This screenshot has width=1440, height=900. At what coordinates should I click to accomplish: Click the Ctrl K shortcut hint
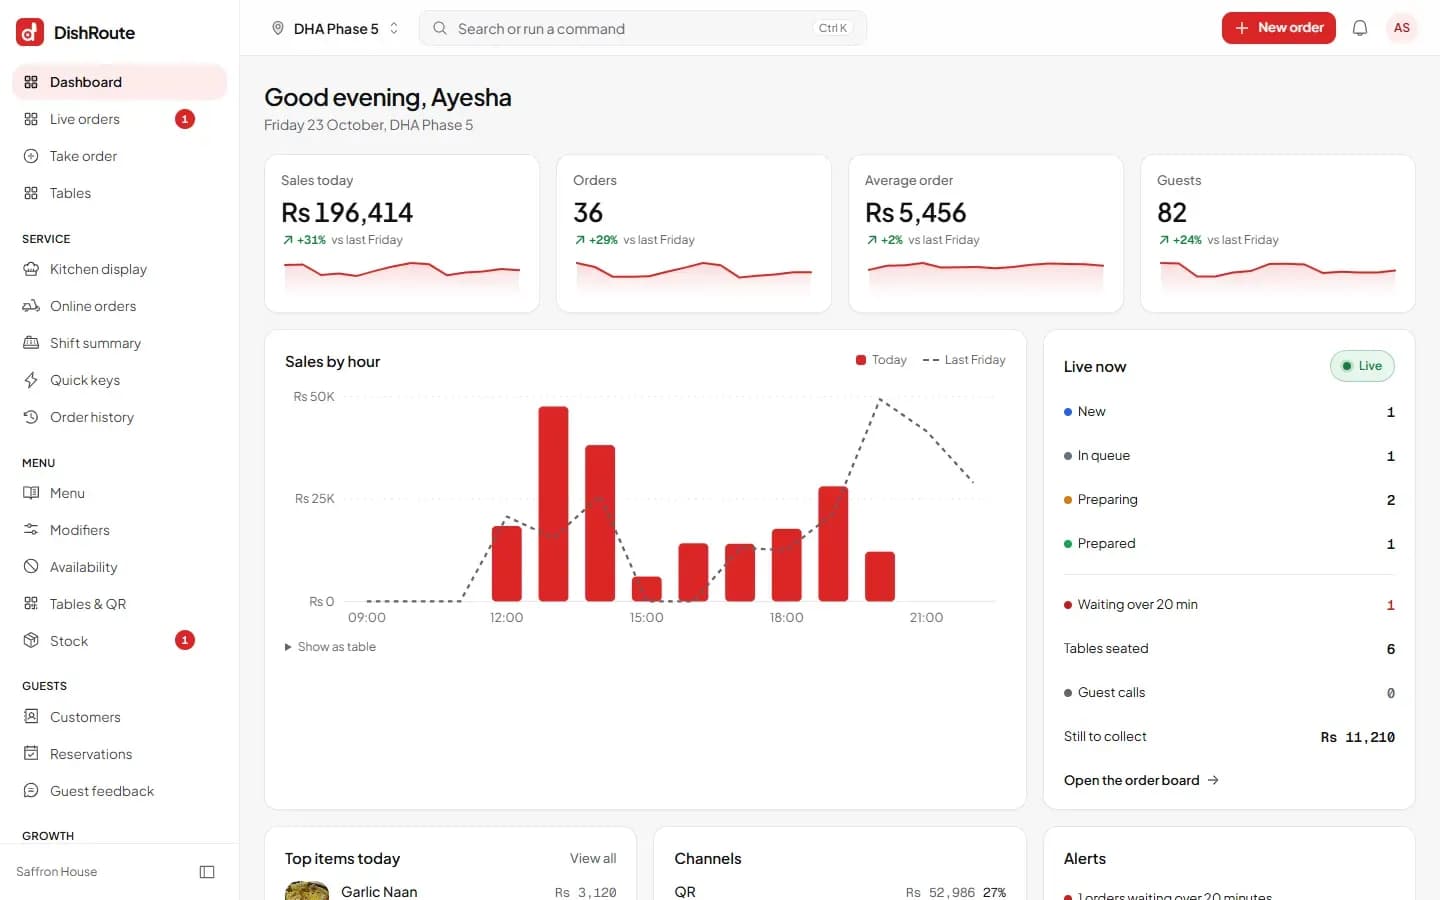tap(832, 28)
